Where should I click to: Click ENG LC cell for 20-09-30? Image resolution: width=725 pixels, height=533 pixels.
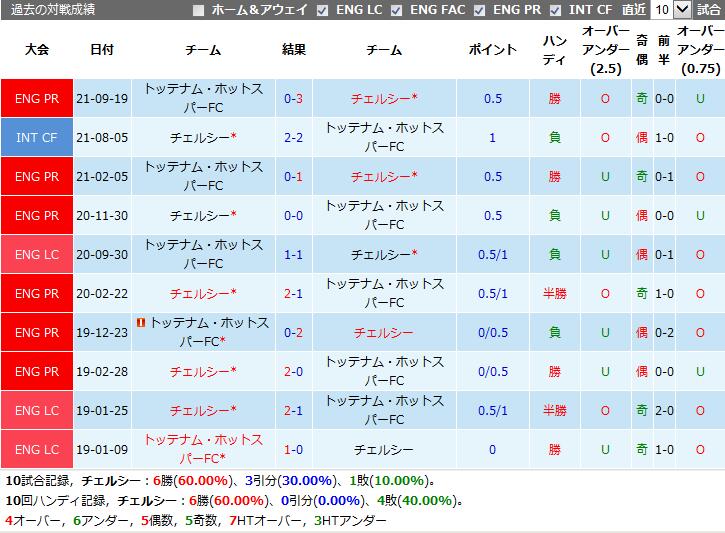pos(37,254)
